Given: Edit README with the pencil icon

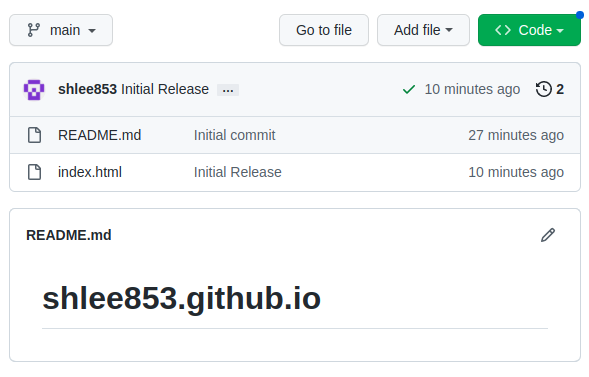Looking at the screenshot, I should 548,235.
